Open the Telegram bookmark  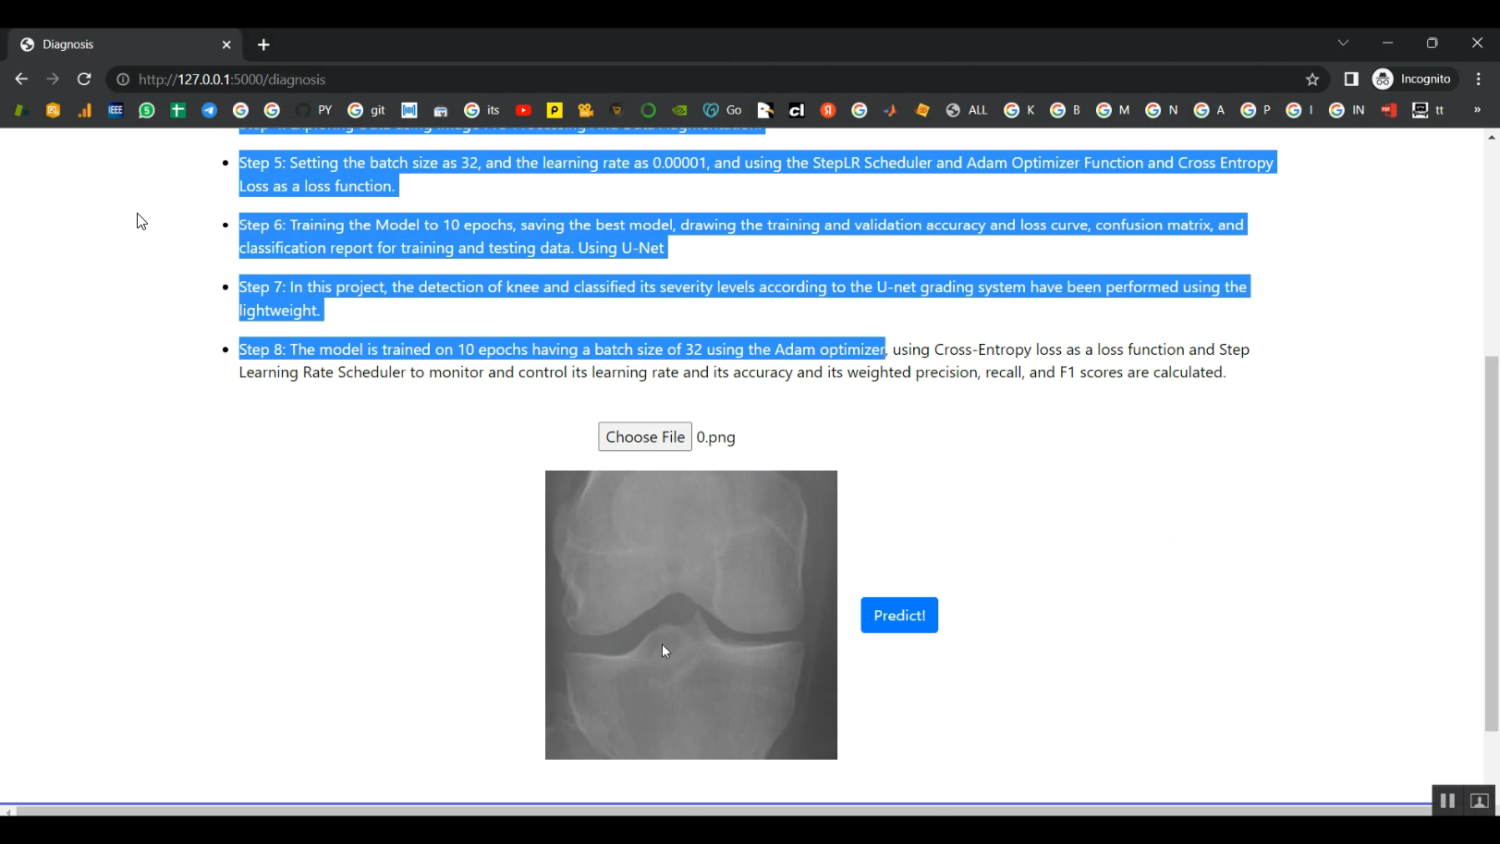[x=209, y=110]
